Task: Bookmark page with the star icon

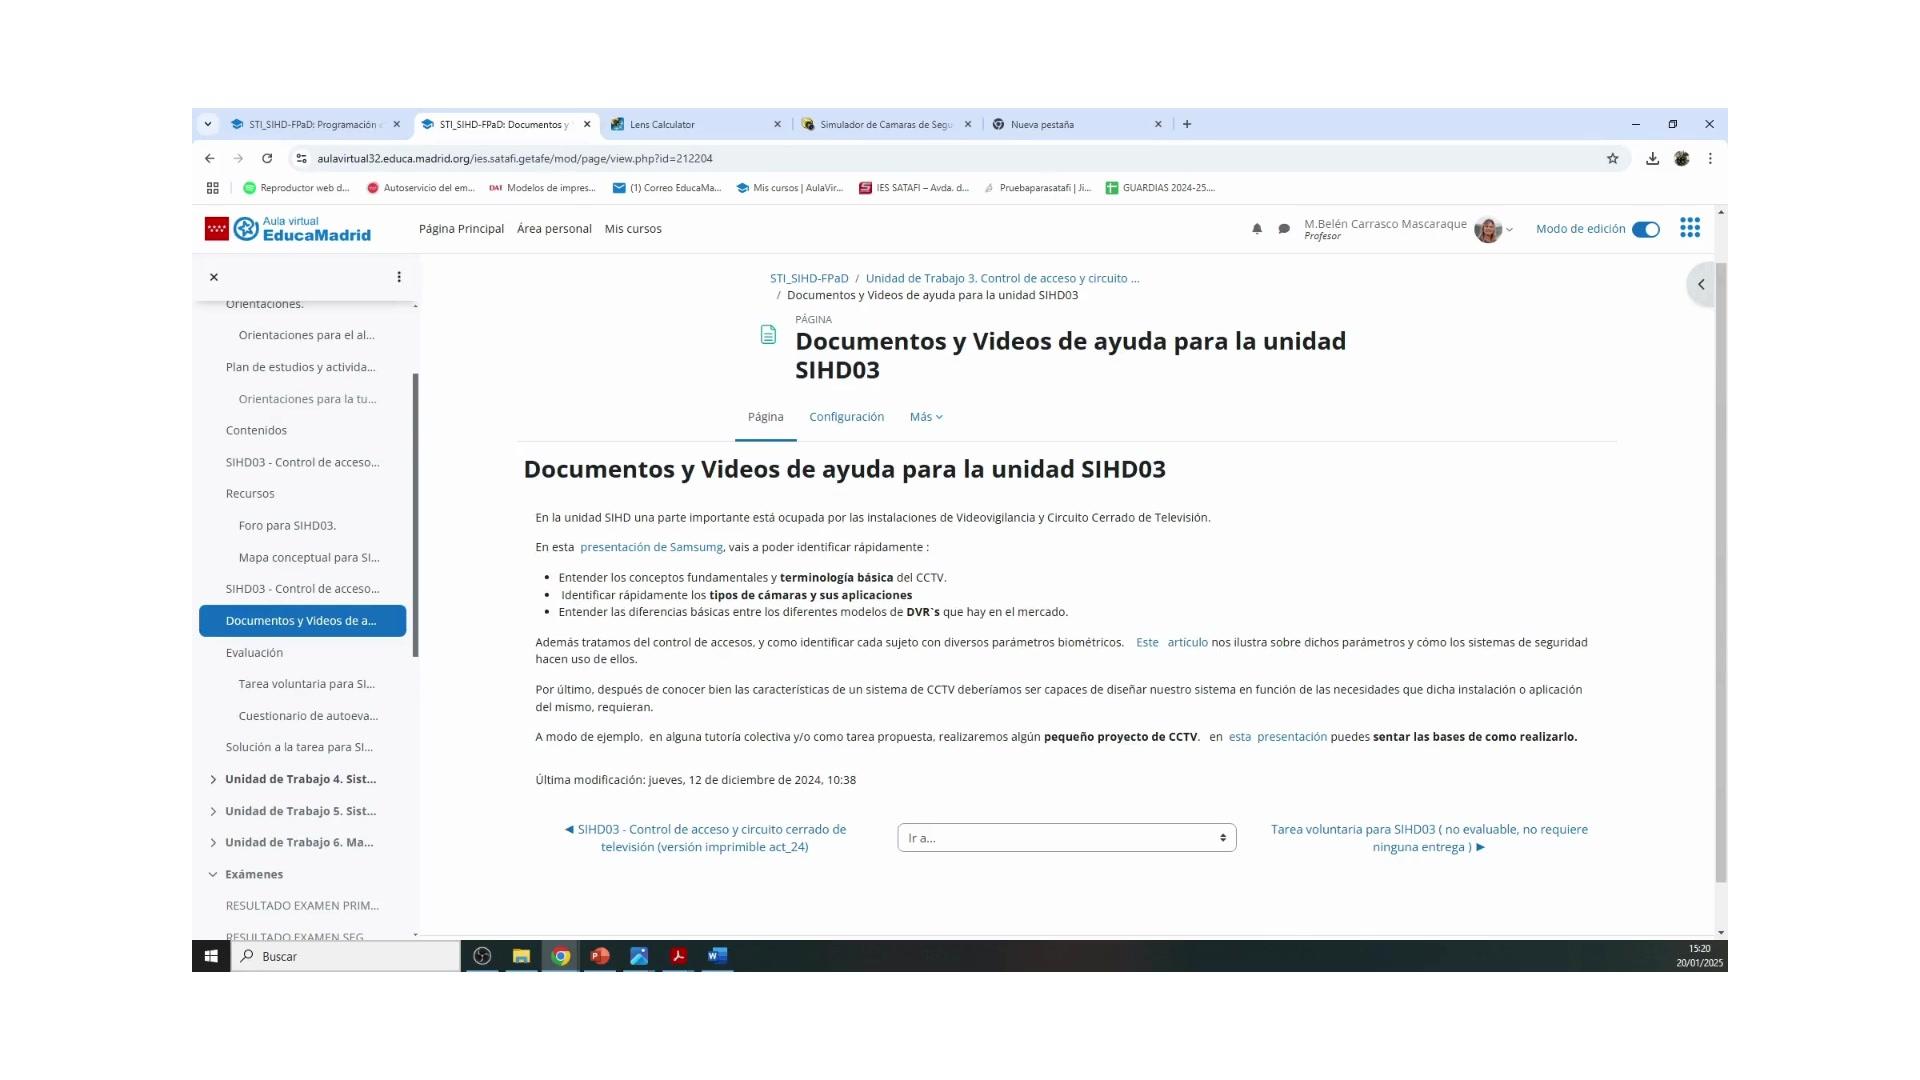Action: [x=1612, y=158]
